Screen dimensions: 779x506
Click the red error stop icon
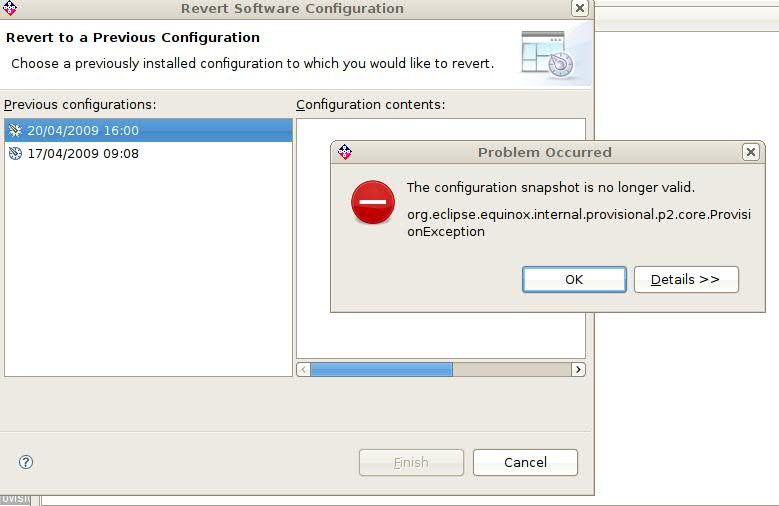pos(373,202)
